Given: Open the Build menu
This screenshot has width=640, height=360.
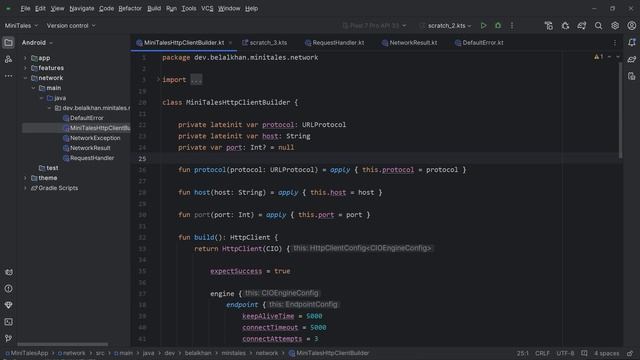Looking at the screenshot, I should coord(154,9).
